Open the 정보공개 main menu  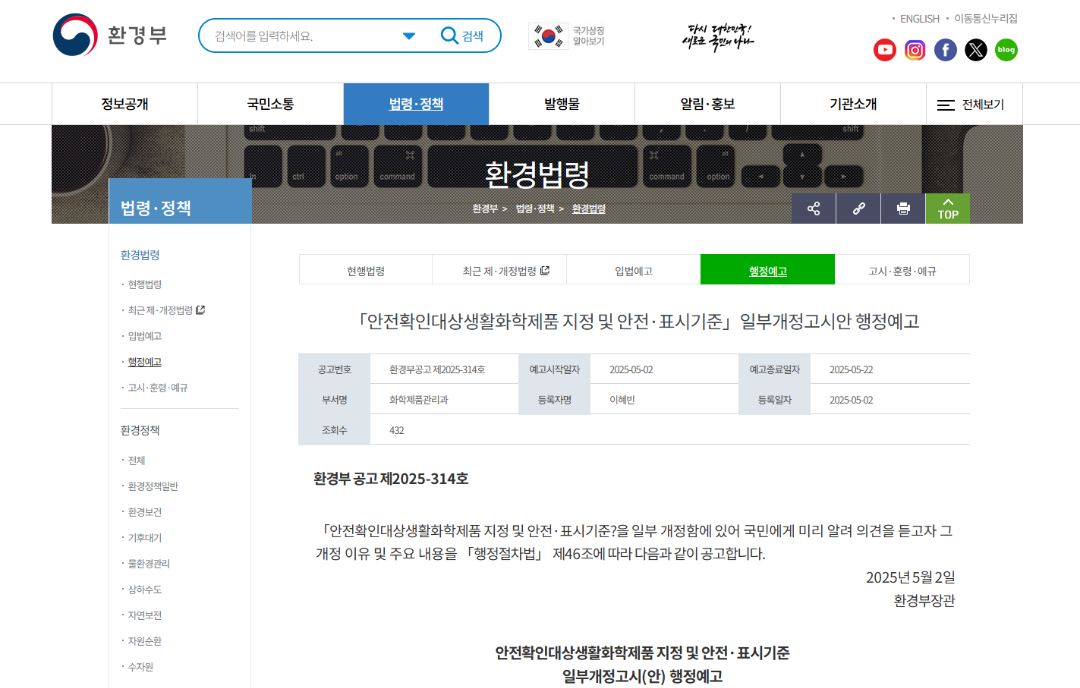125,104
